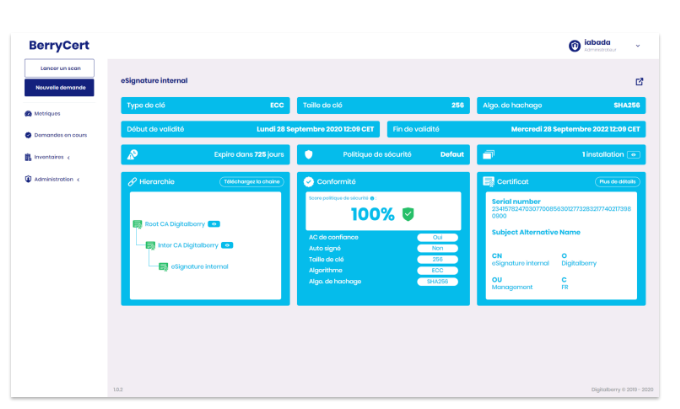Click the eSignature internal certificate icon in the tree

163,267
